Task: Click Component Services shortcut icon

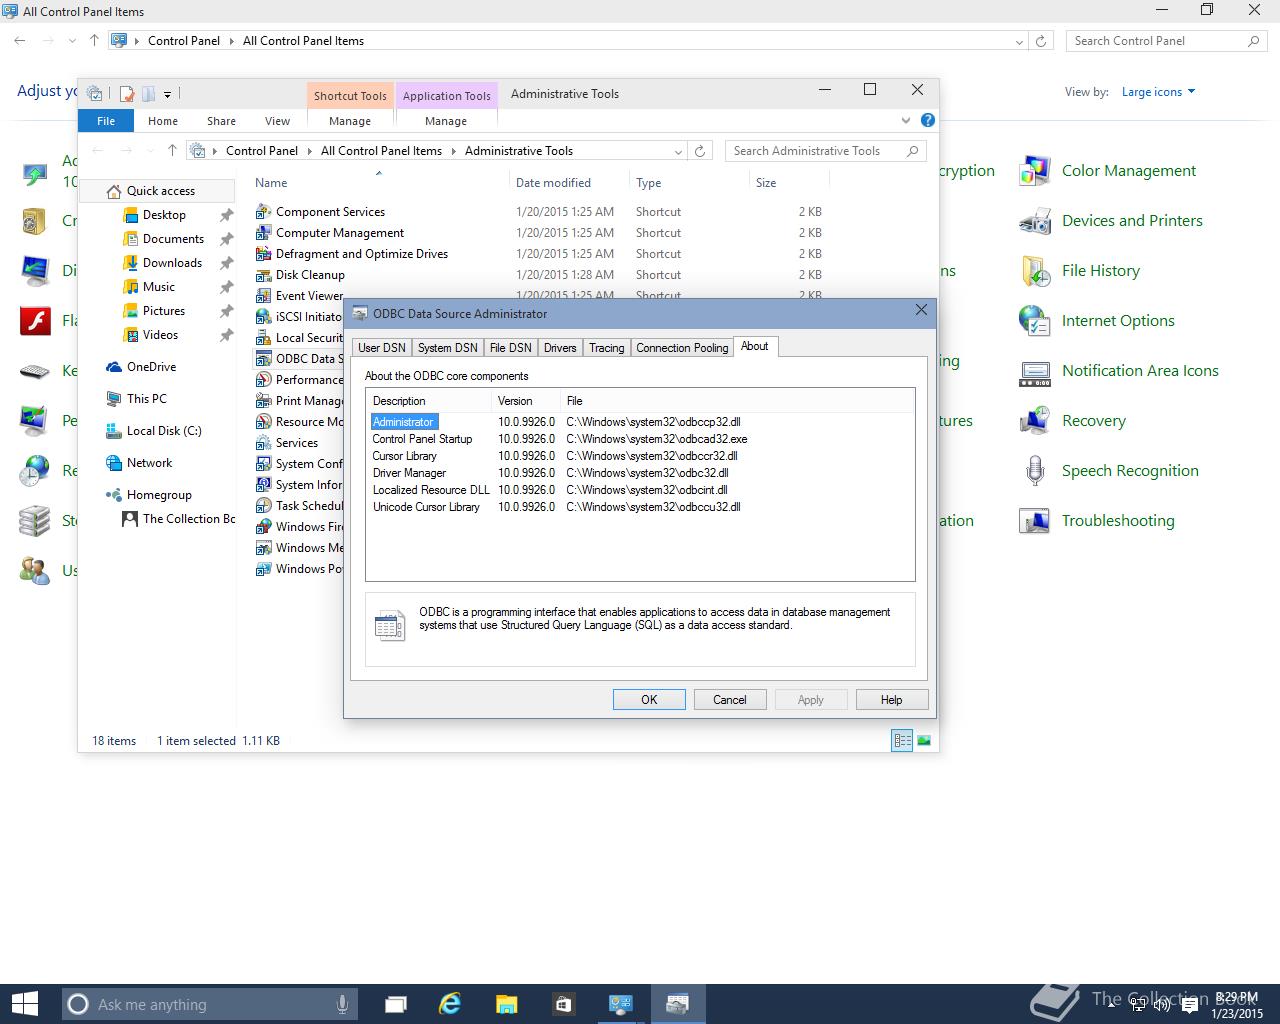Action: coord(263,212)
